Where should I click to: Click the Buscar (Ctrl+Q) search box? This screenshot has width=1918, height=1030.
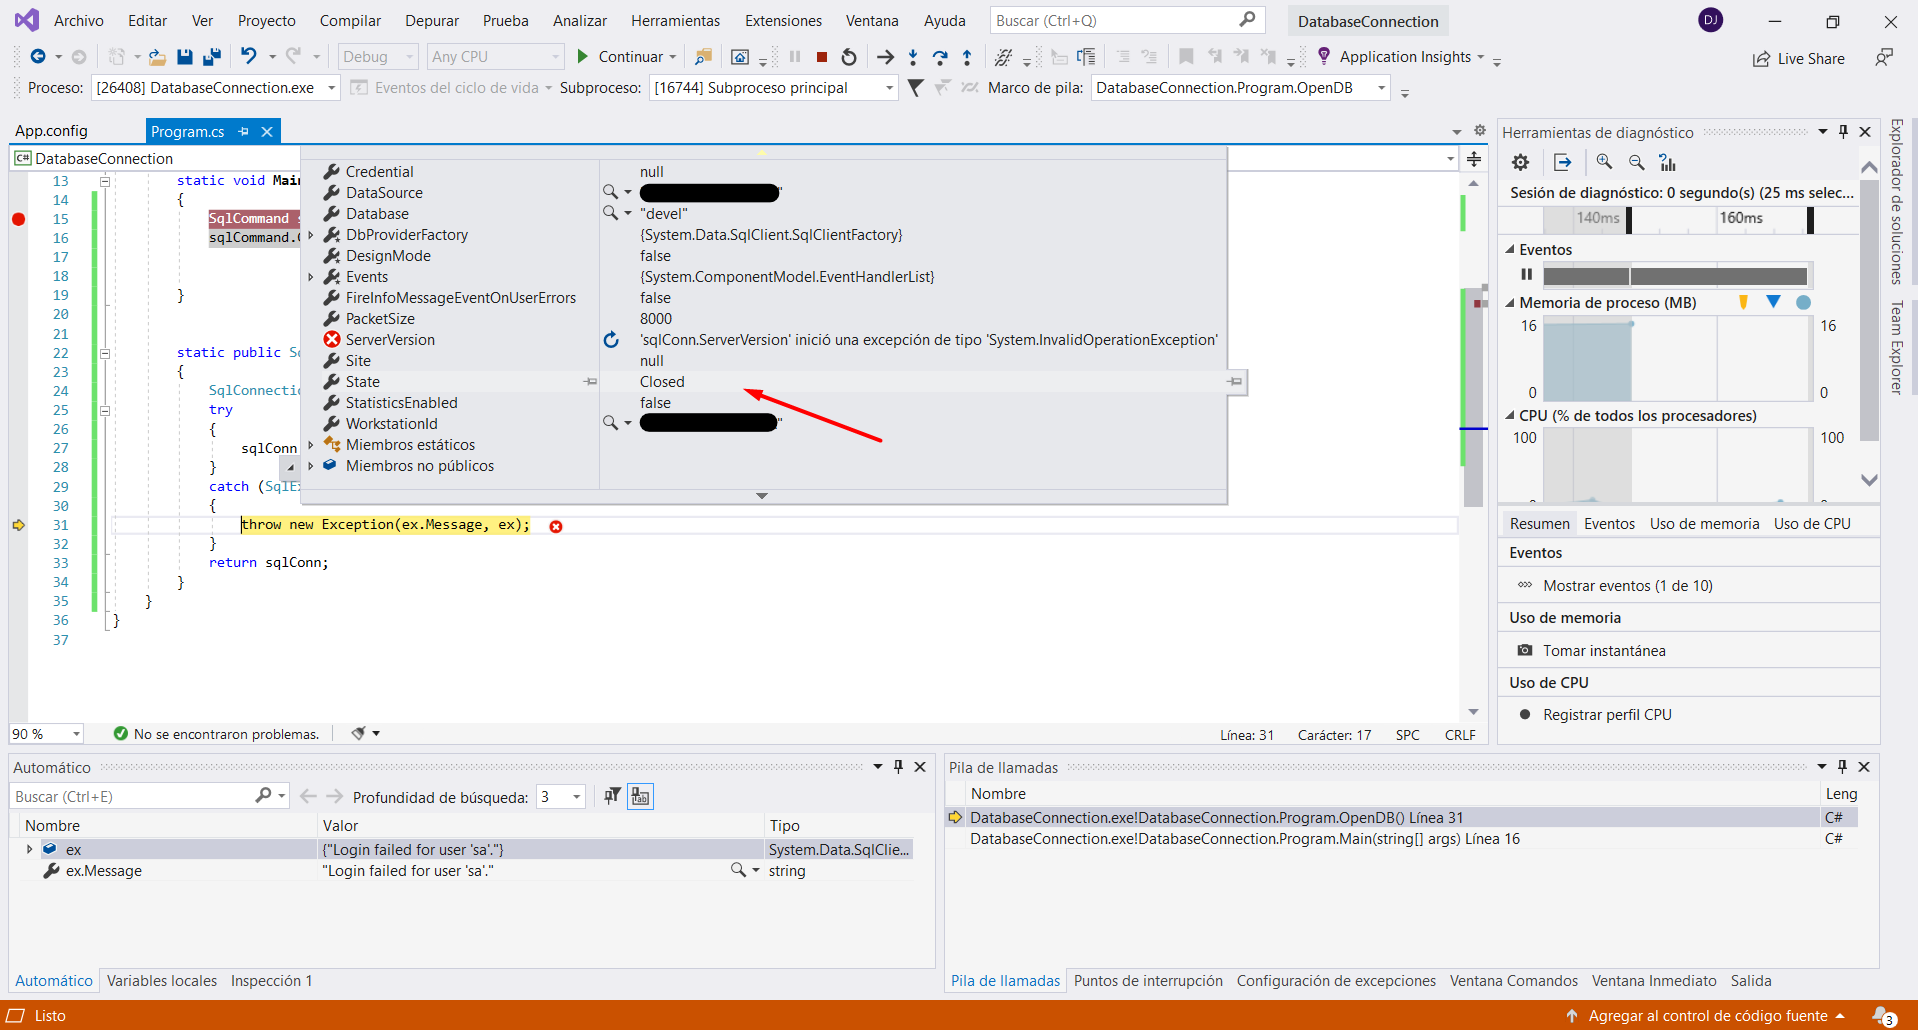tap(1113, 20)
